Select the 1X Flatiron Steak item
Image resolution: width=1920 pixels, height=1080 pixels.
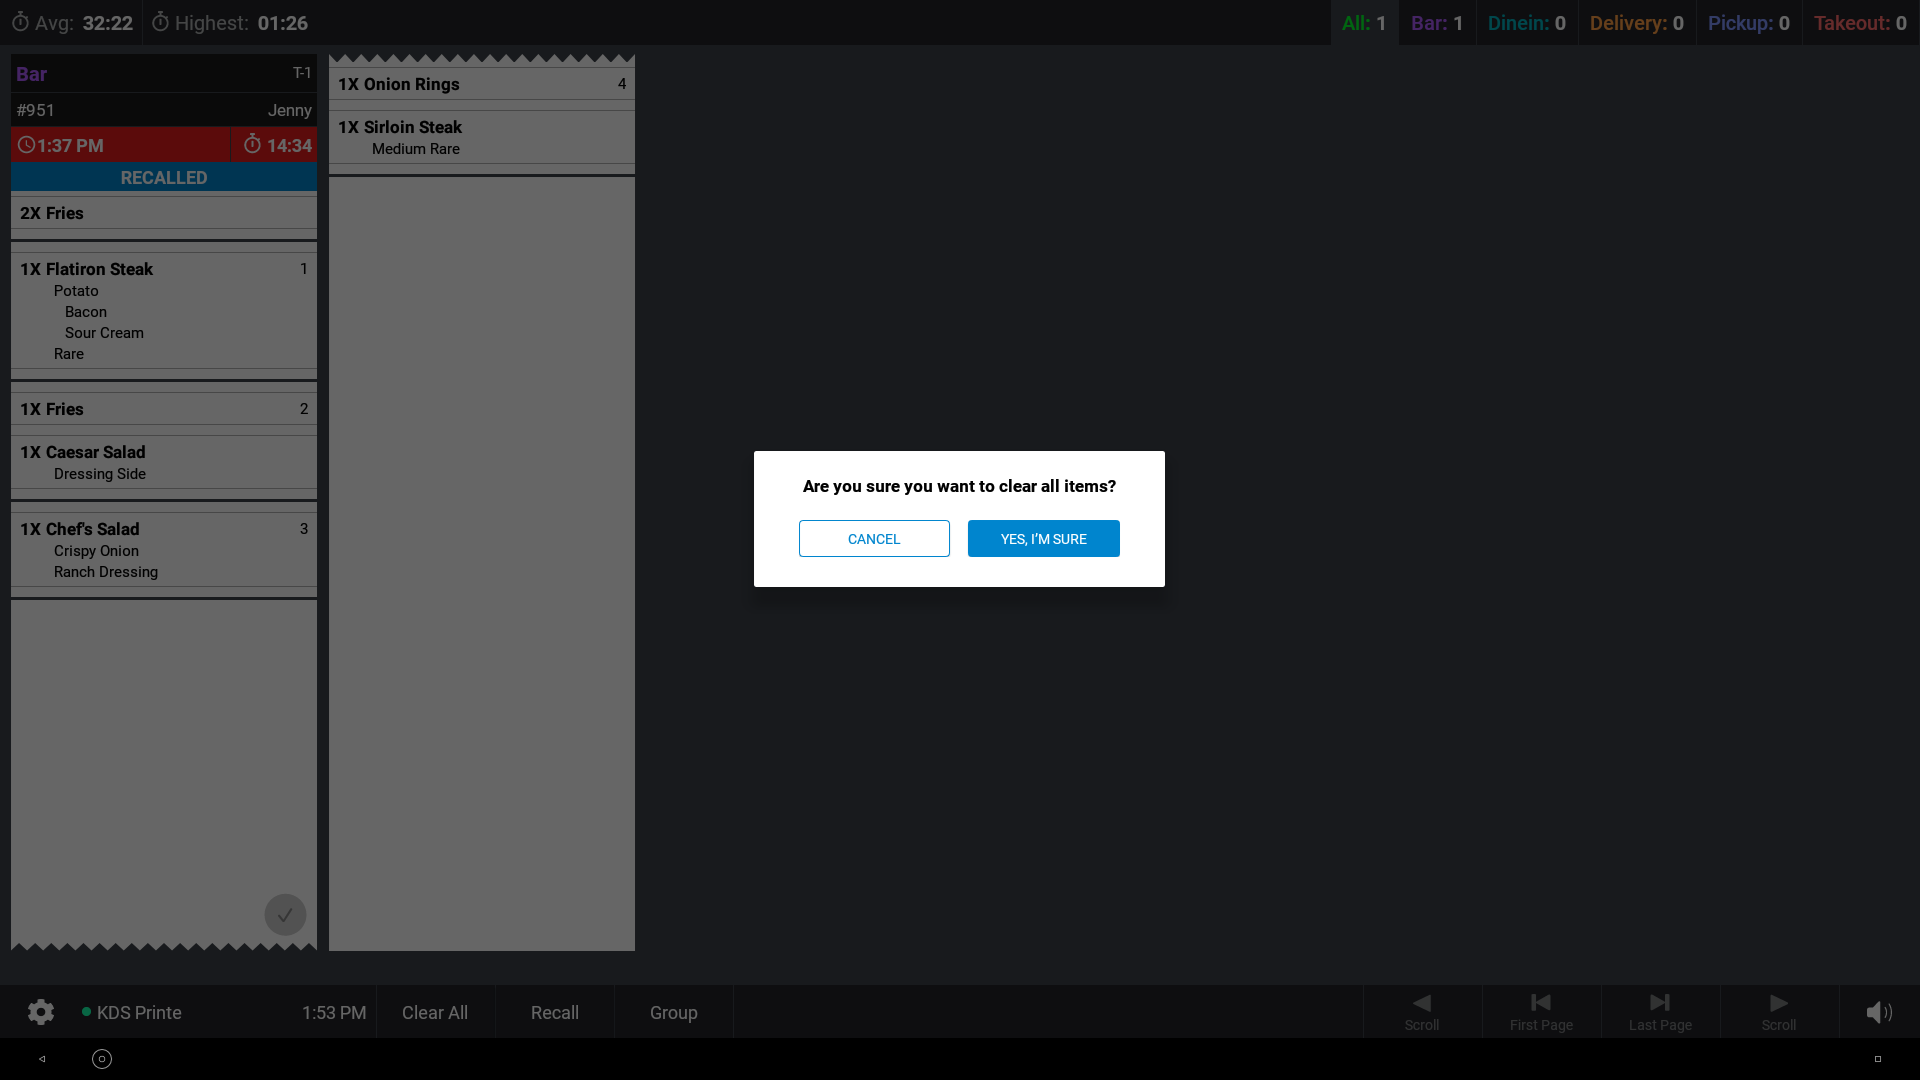(87, 269)
